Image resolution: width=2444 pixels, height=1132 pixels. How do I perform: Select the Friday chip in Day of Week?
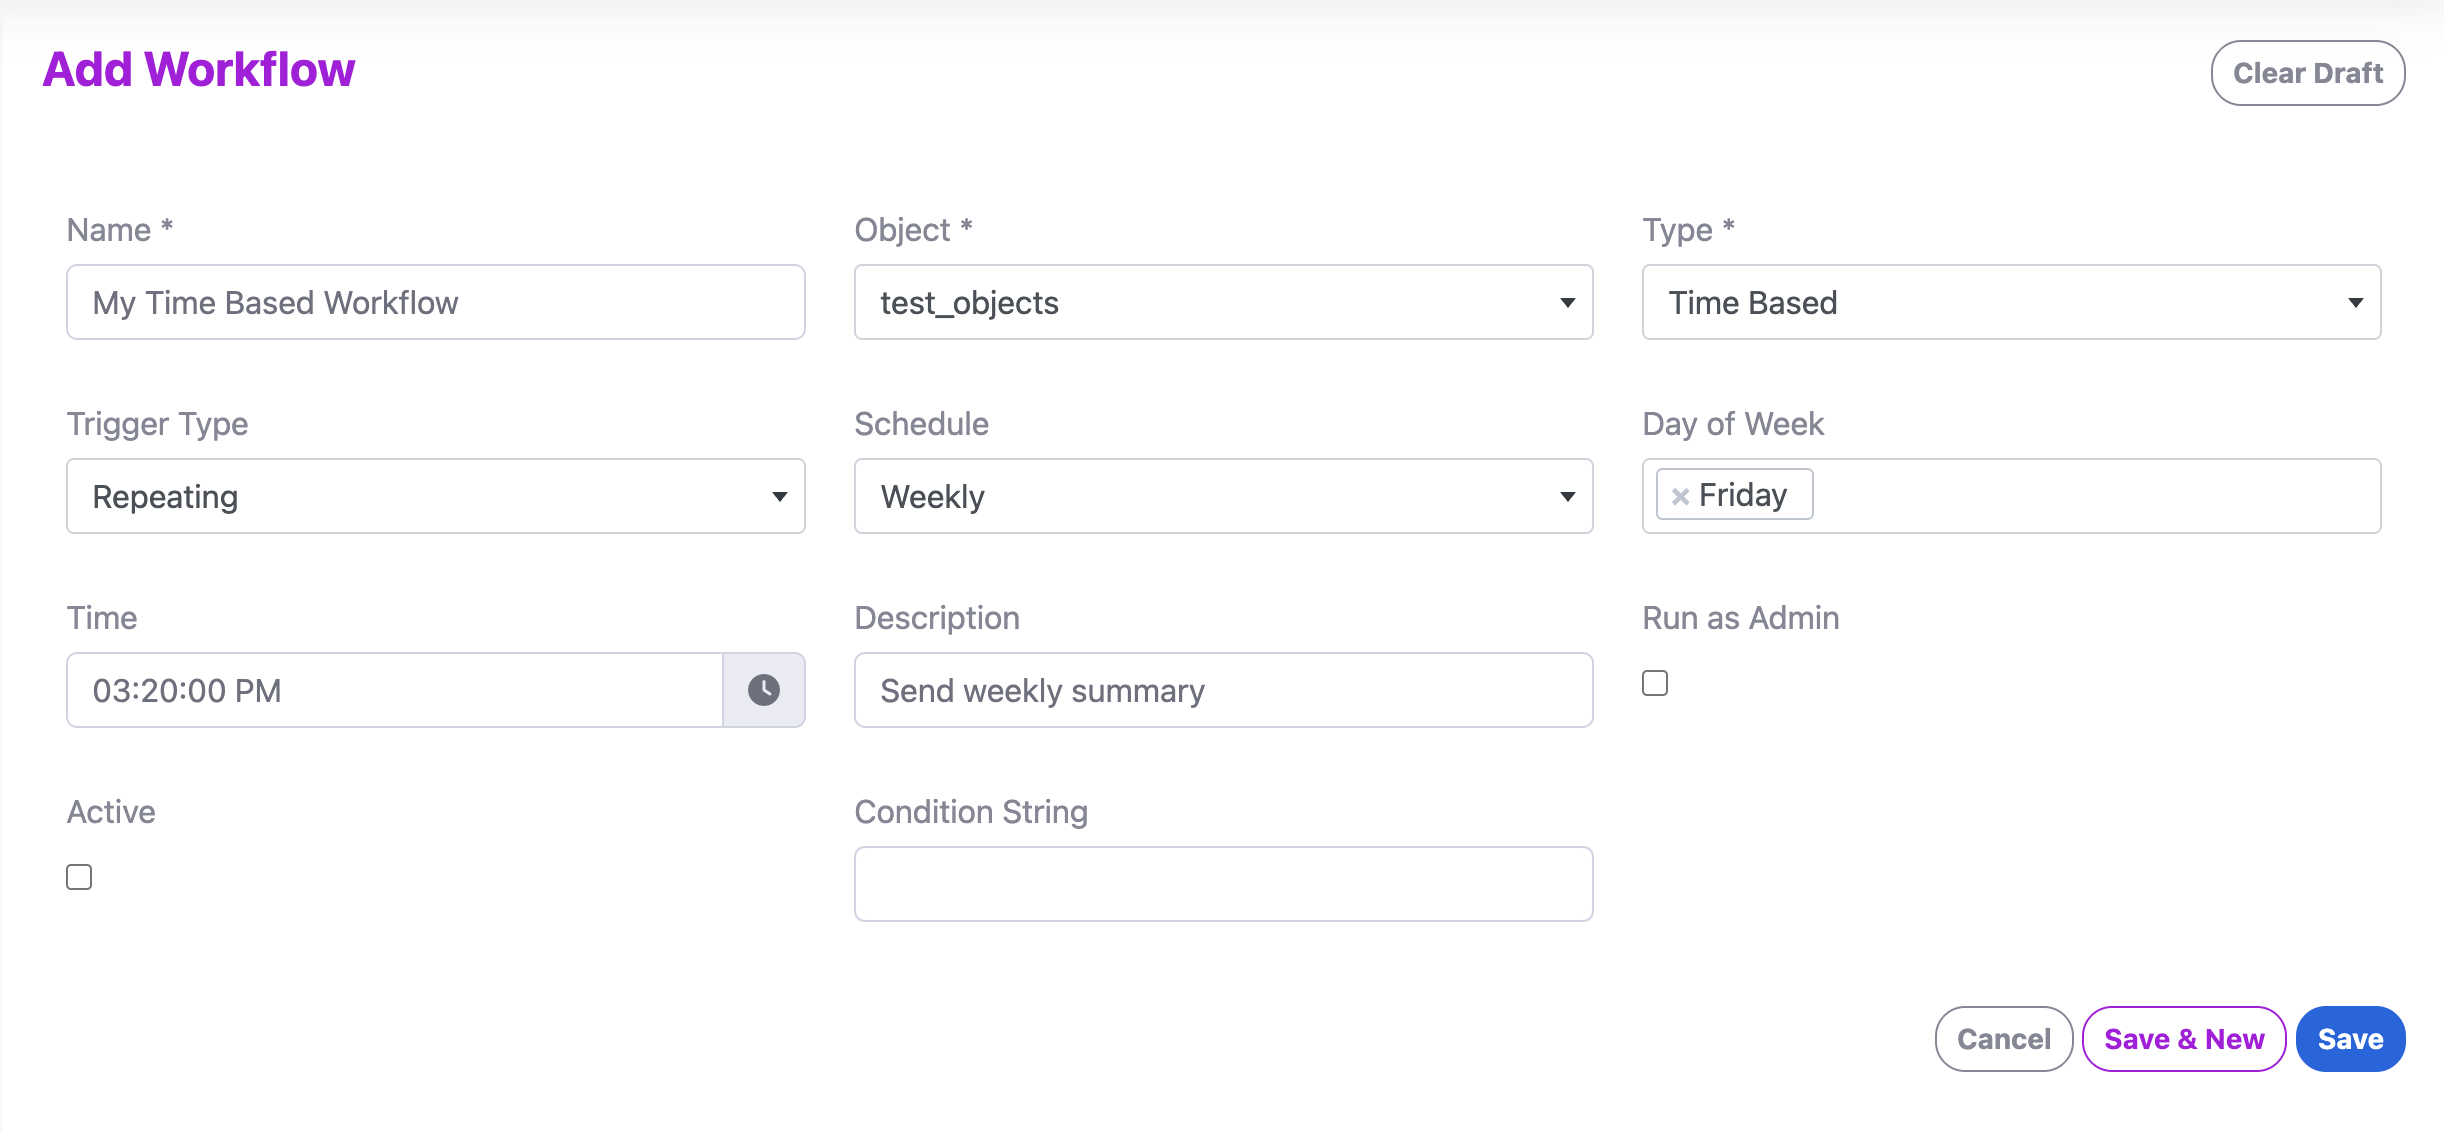pos(1743,493)
